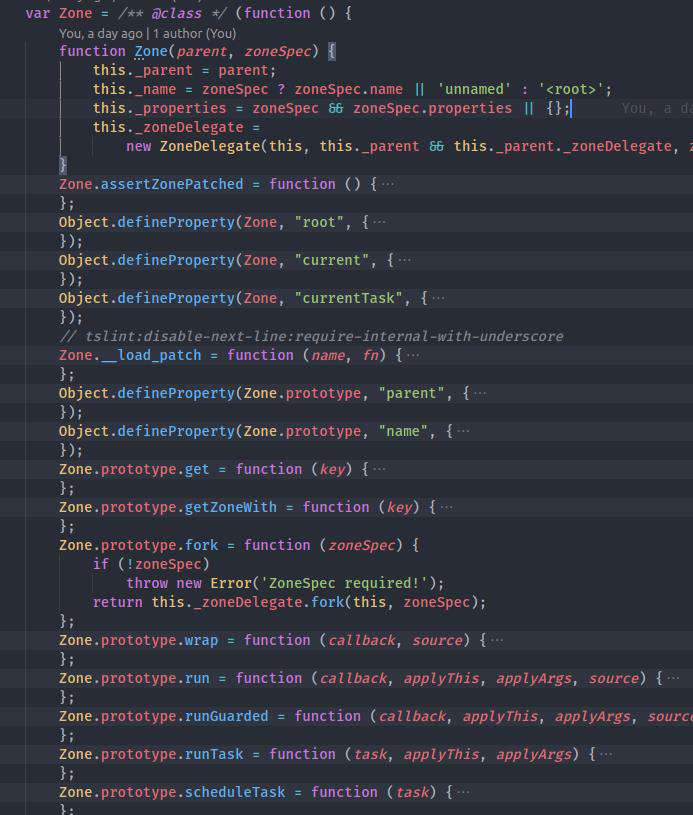Expand folded Zone.prototype.get function body
Image resolution: width=693 pixels, height=815 pixels.
point(380,469)
